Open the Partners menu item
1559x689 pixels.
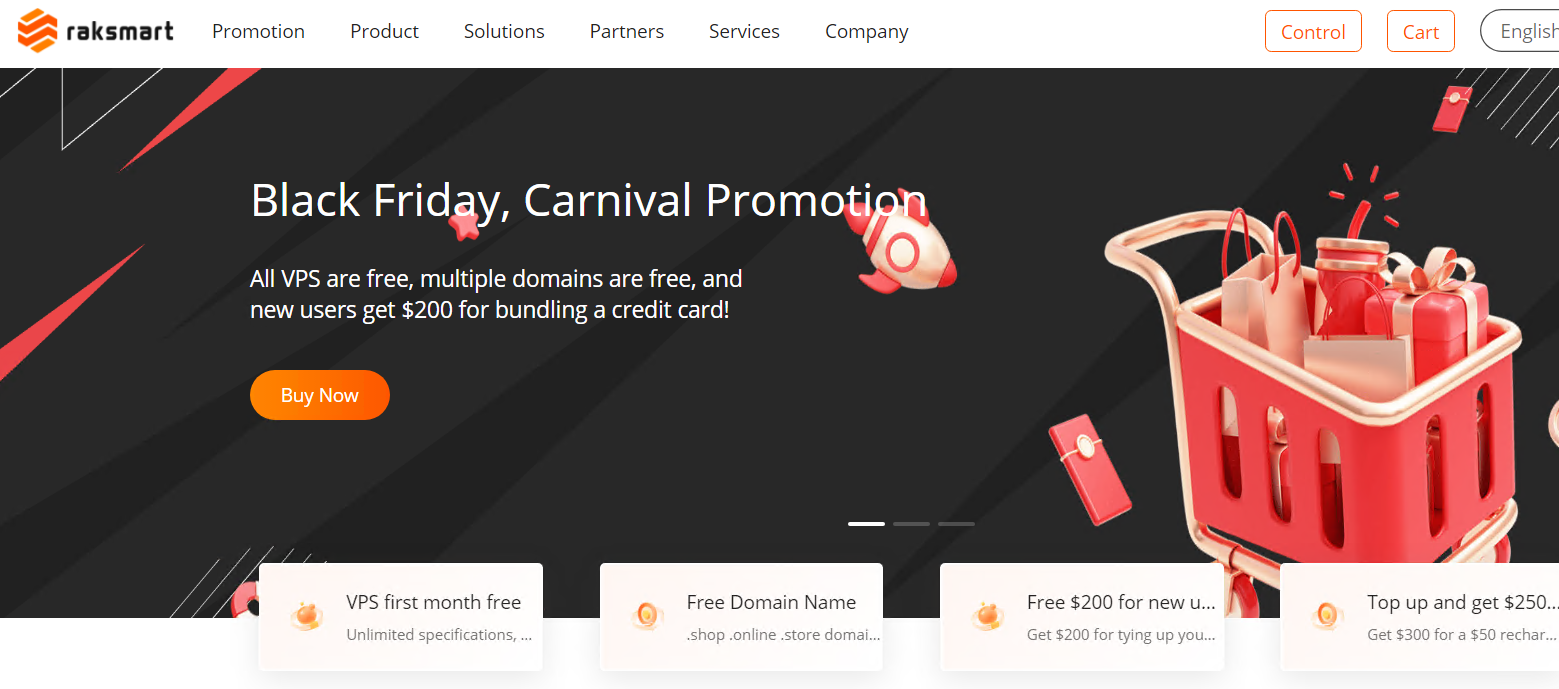[x=627, y=31]
